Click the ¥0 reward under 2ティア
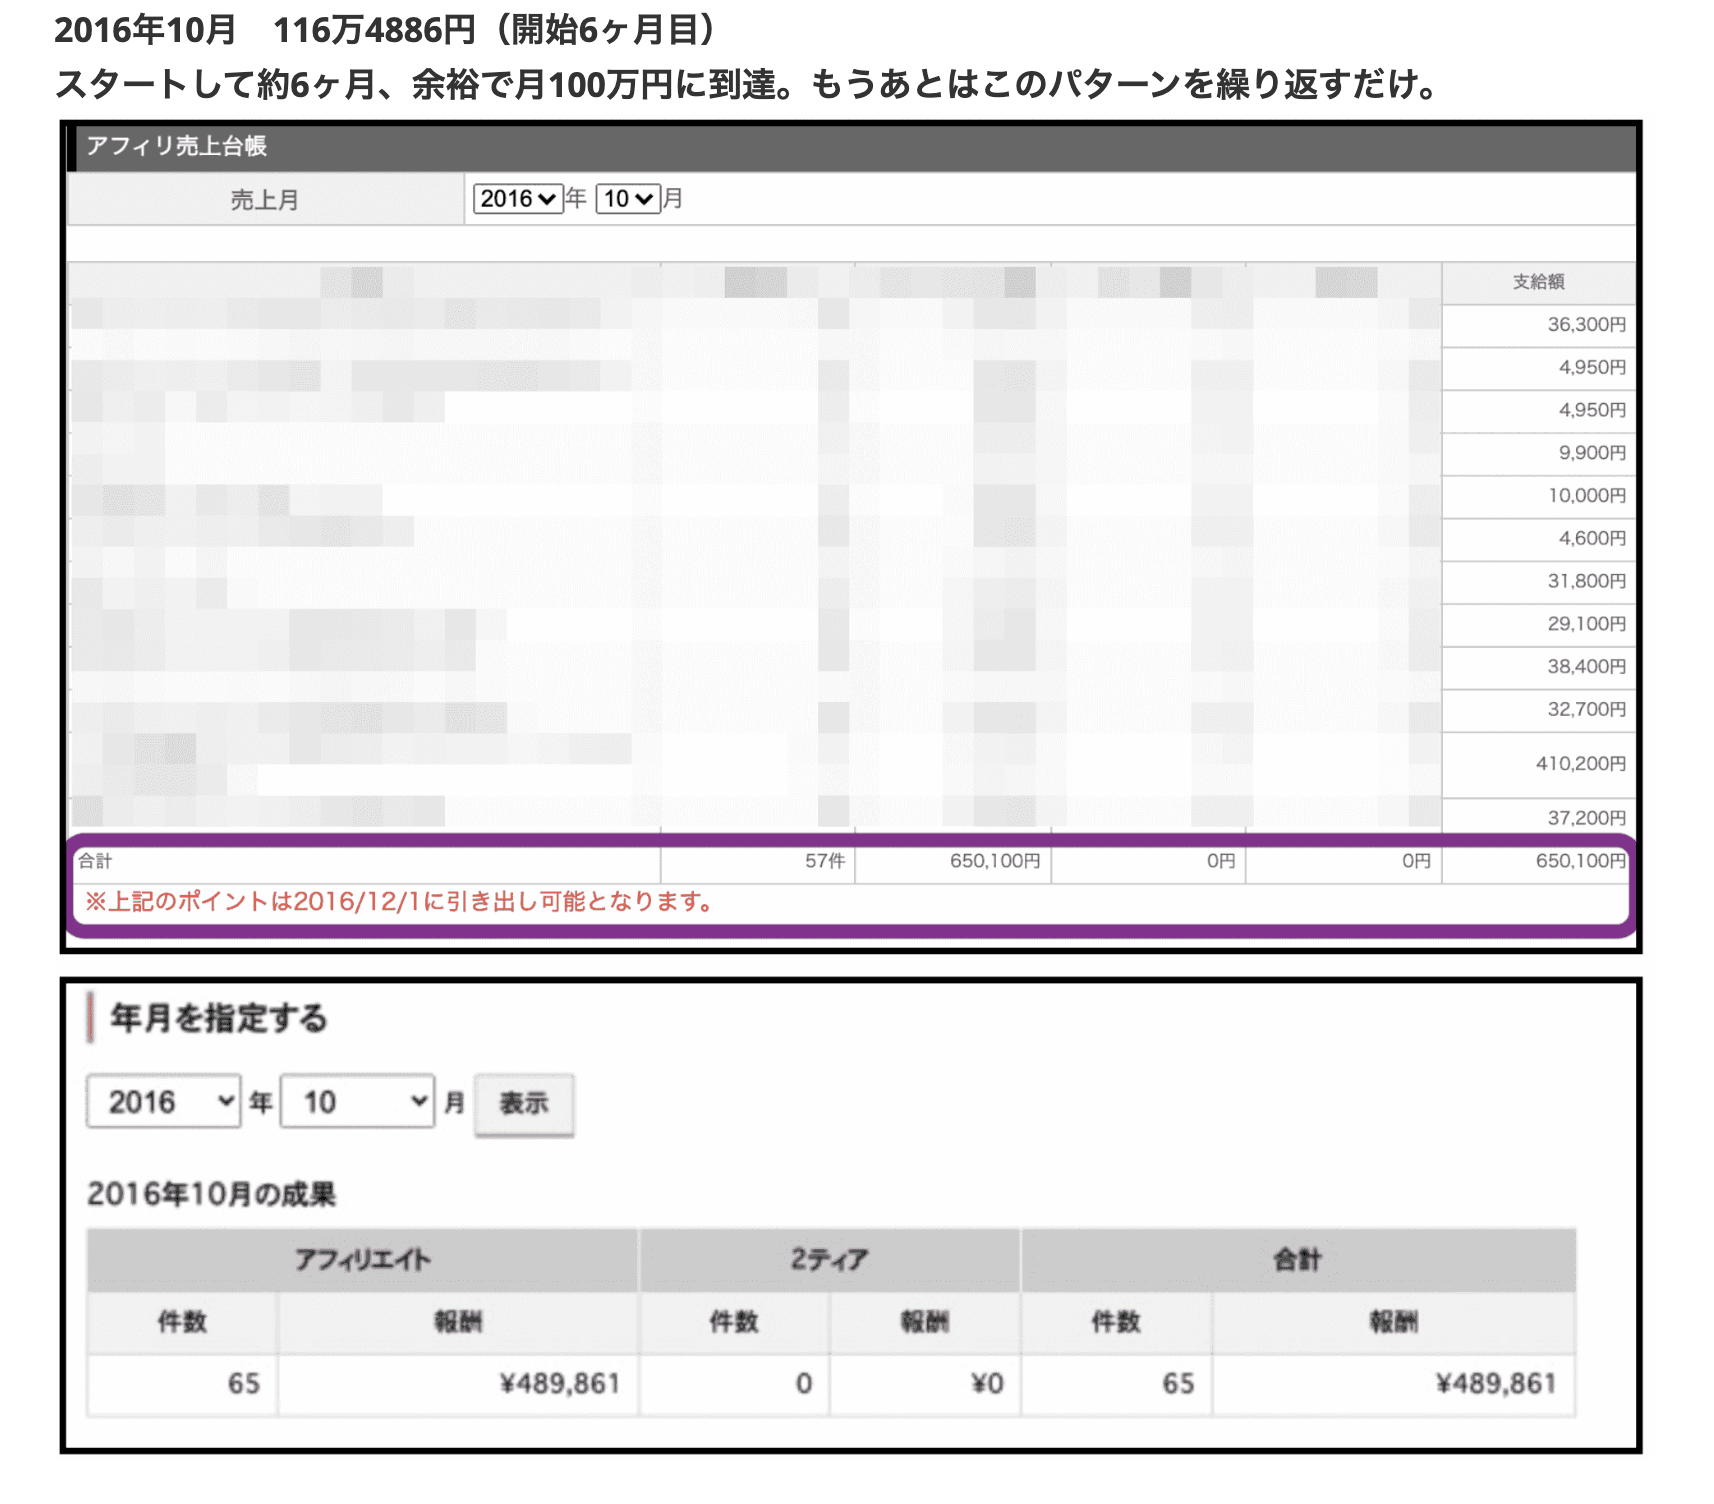This screenshot has height=1504, width=1714. coord(986,1384)
